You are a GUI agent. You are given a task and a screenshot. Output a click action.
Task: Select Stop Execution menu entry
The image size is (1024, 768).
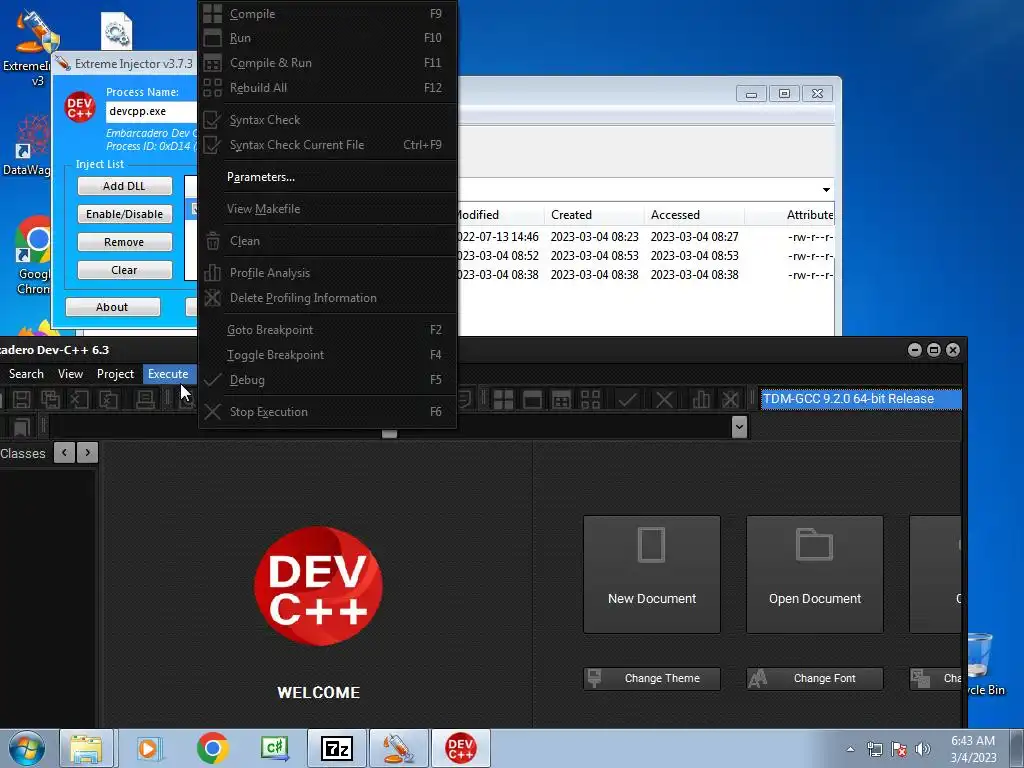pyautogui.click(x=327, y=412)
